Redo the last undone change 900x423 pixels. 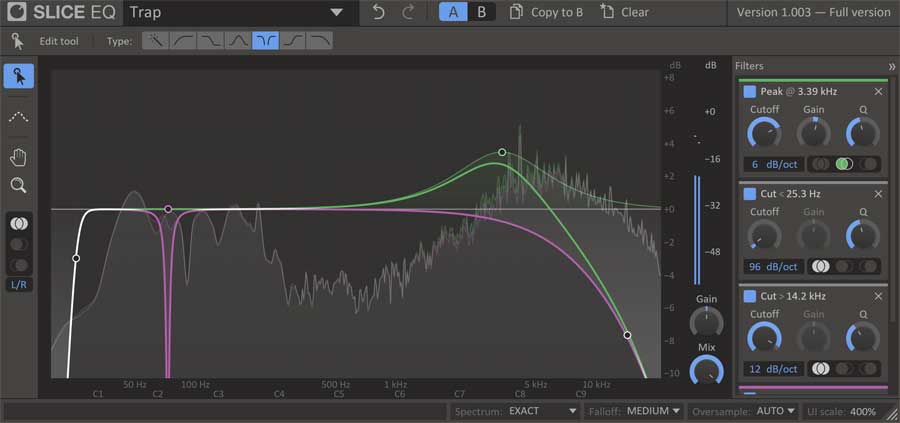point(408,12)
